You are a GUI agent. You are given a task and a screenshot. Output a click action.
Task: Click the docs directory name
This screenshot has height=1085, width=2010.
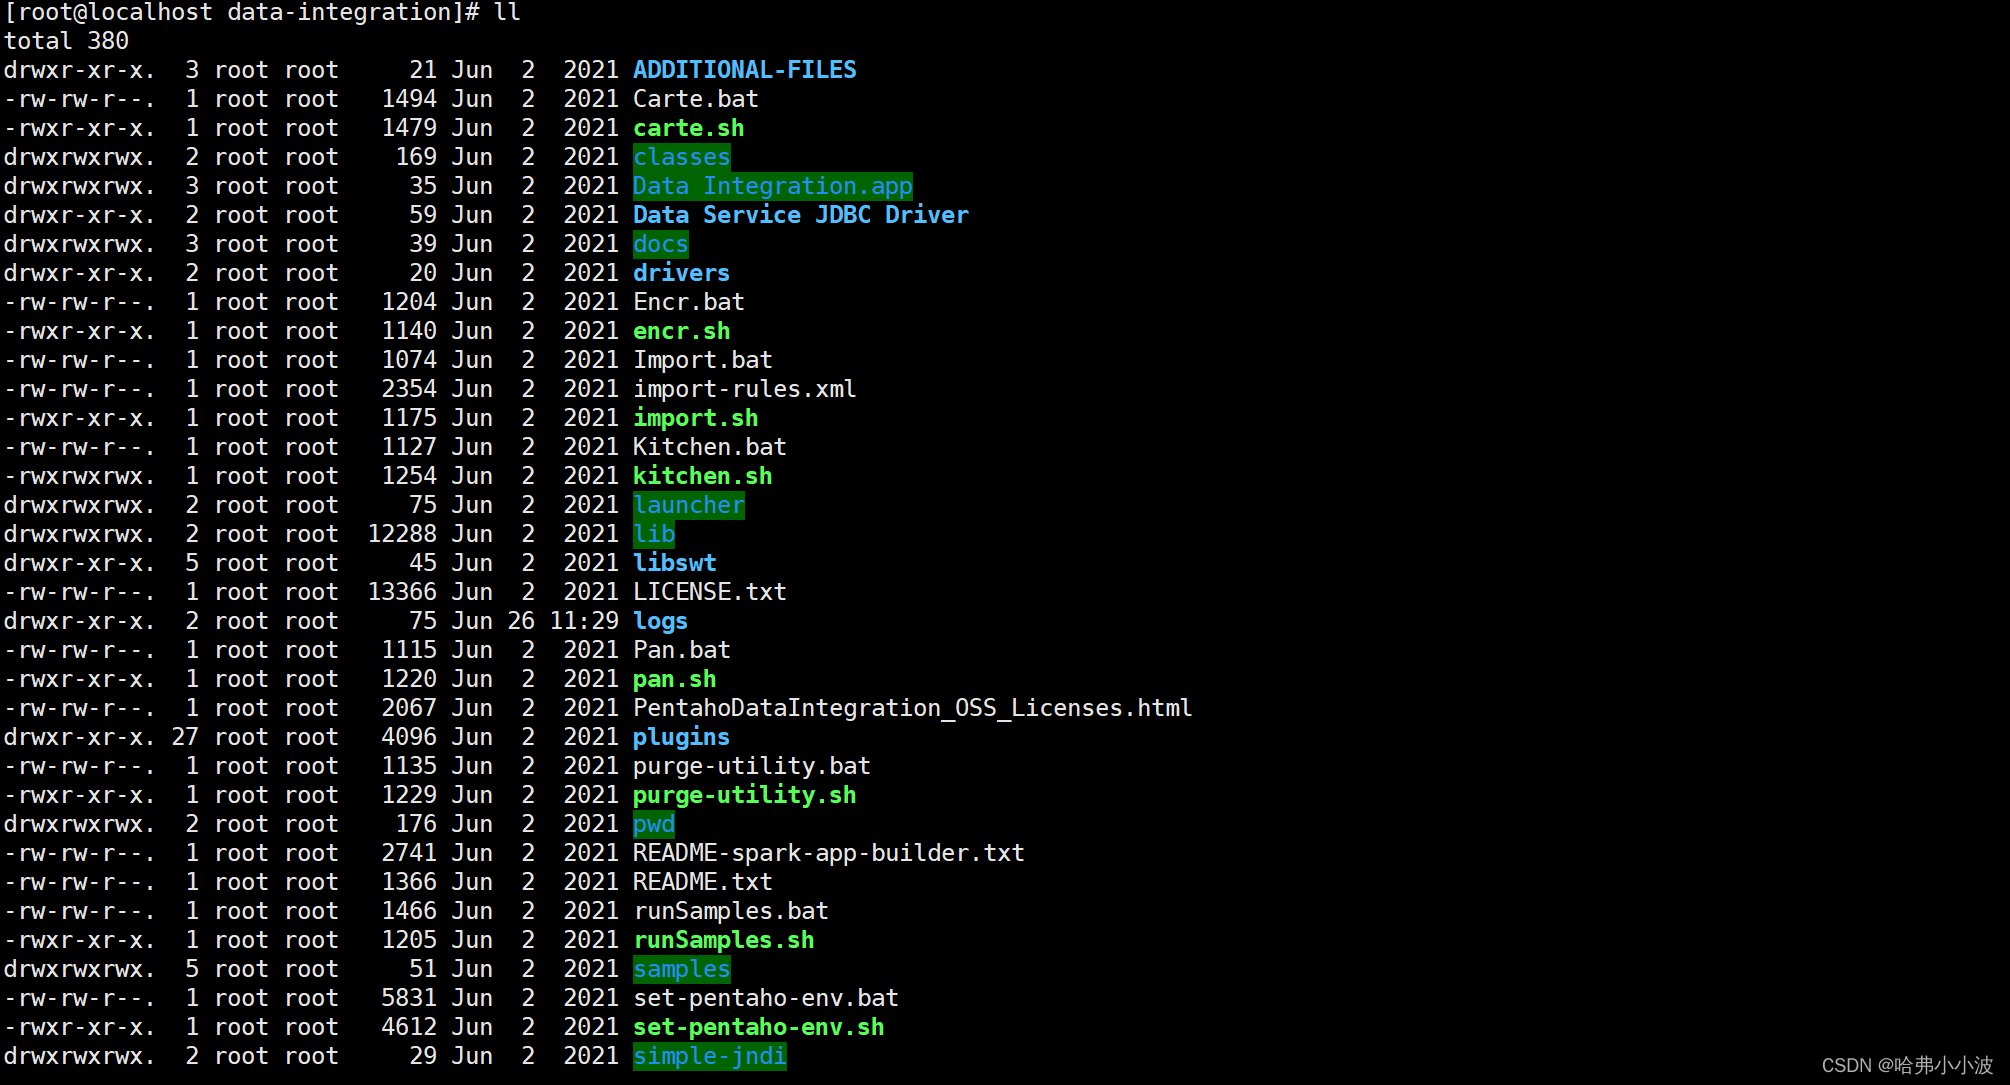coord(660,243)
